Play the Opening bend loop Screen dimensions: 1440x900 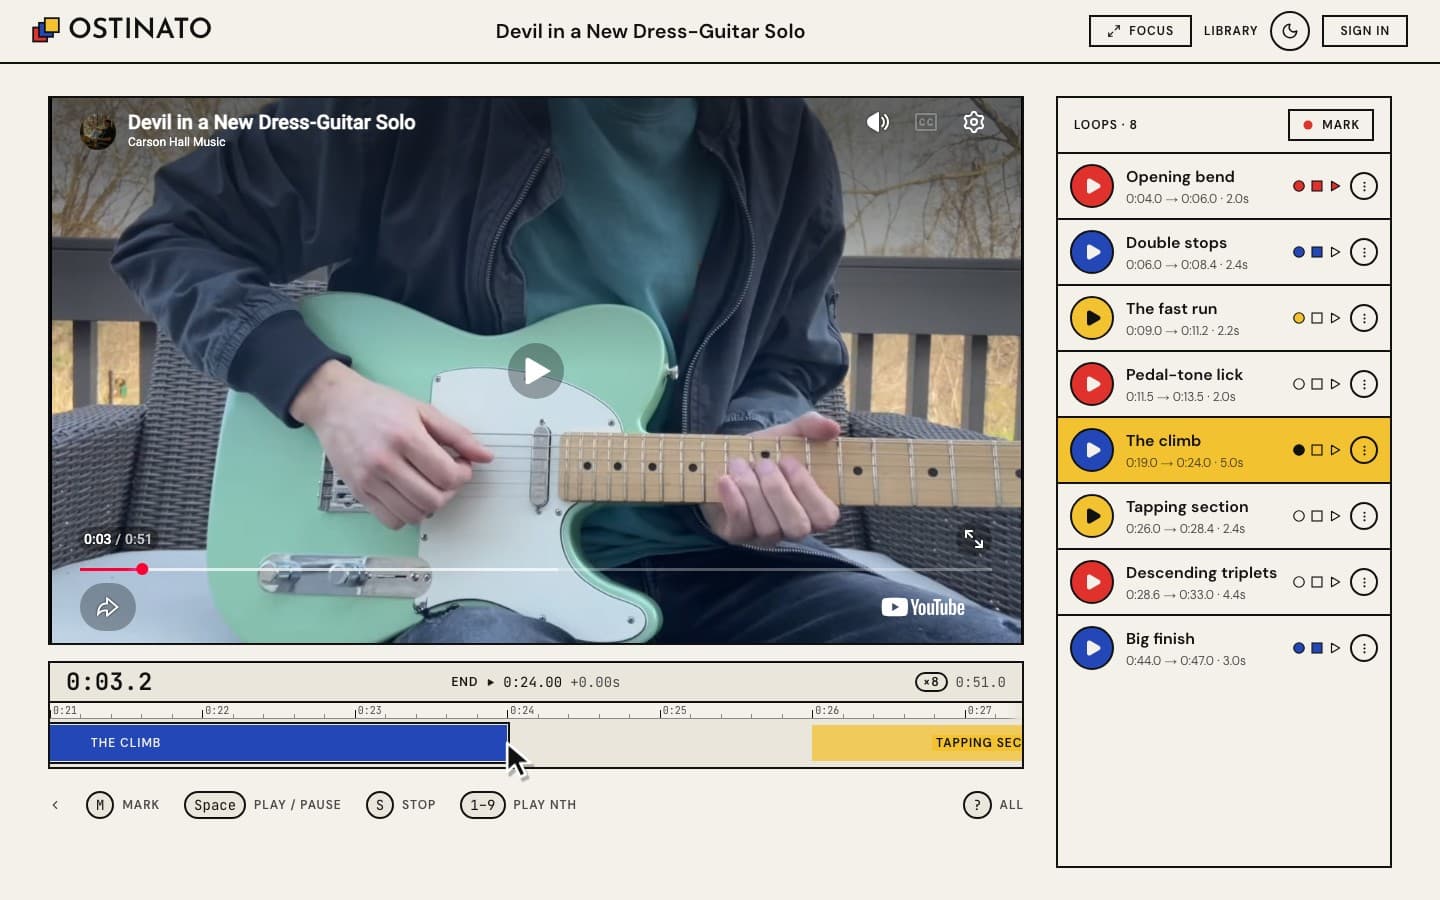[x=1092, y=186]
